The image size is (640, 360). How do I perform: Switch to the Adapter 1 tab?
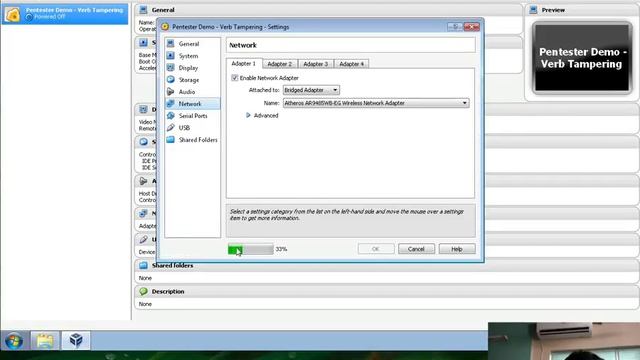click(244, 64)
